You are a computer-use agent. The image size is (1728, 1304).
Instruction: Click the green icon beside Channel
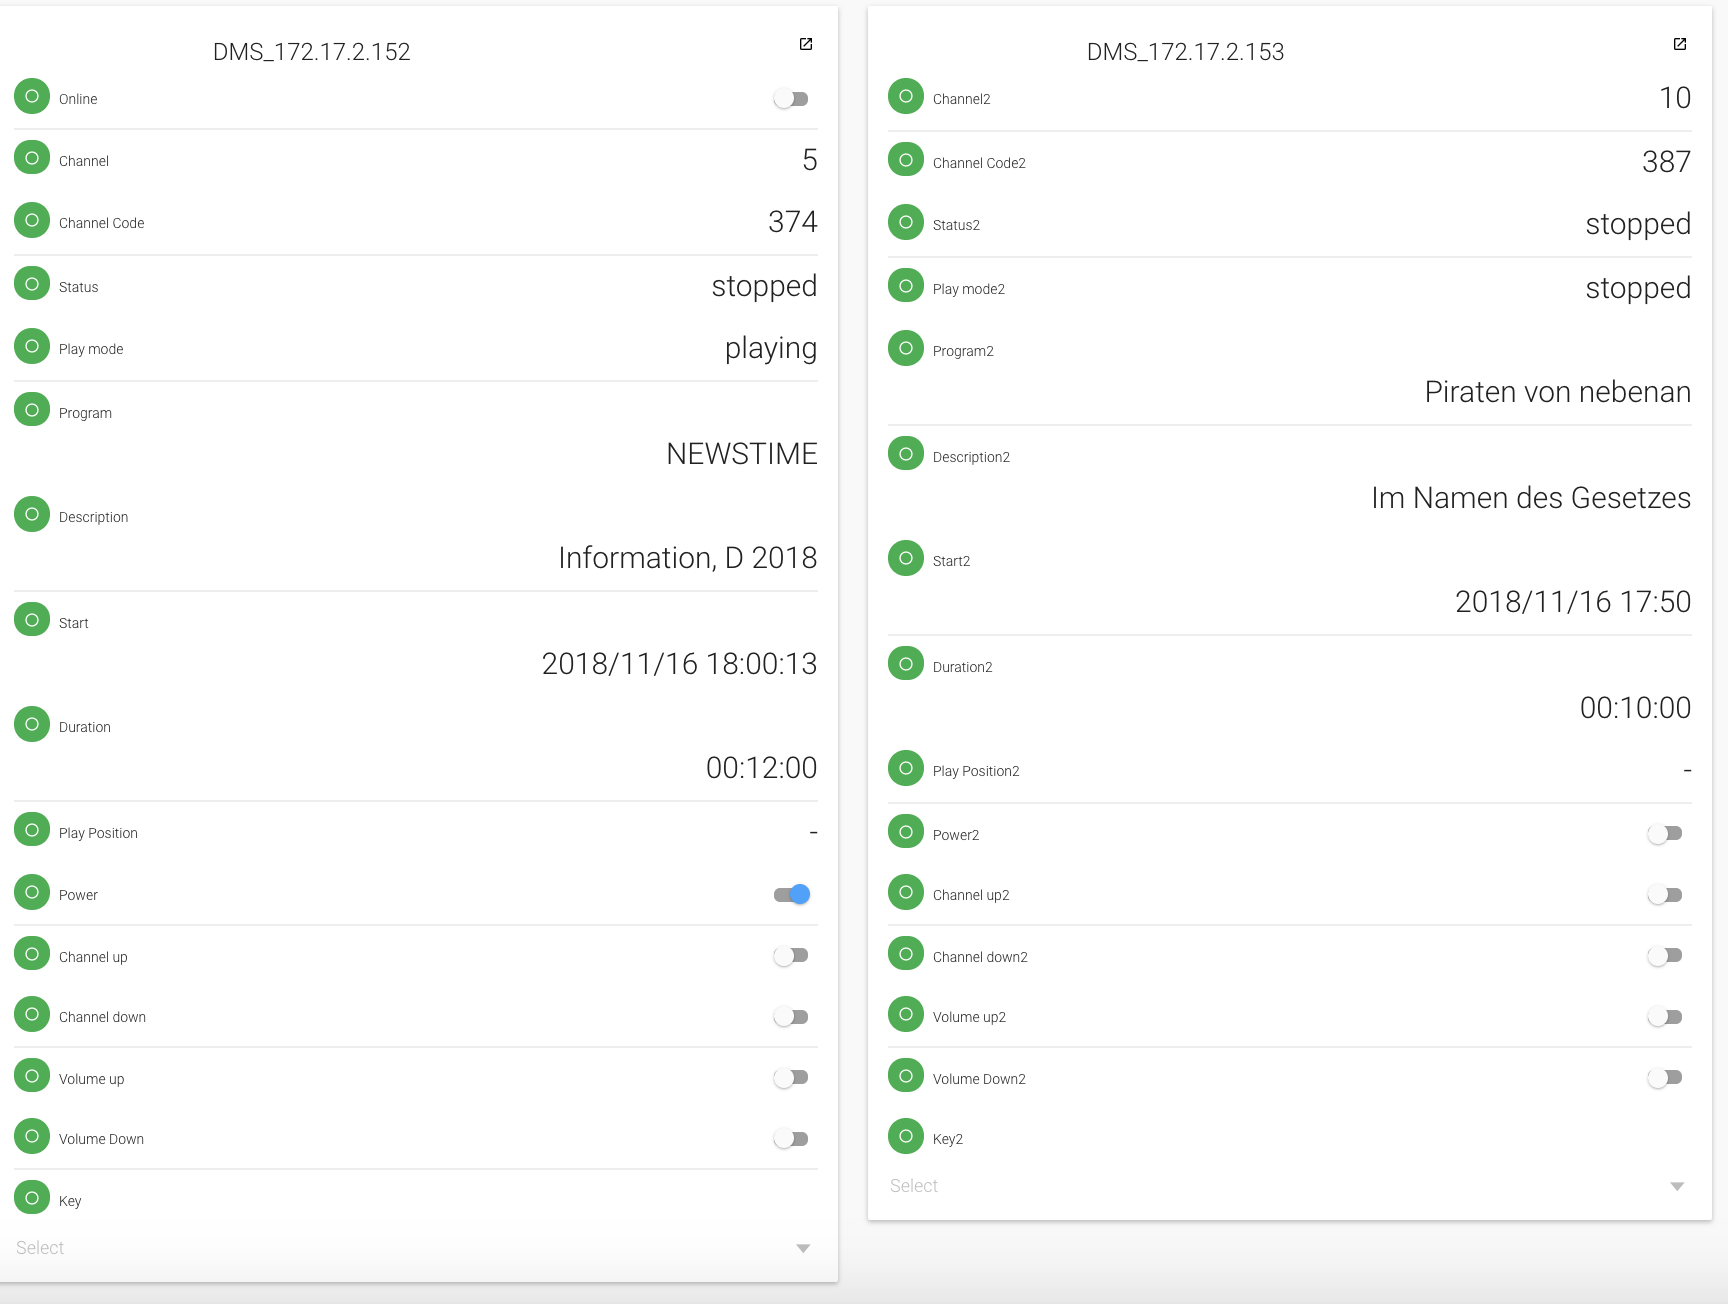click(32, 159)
